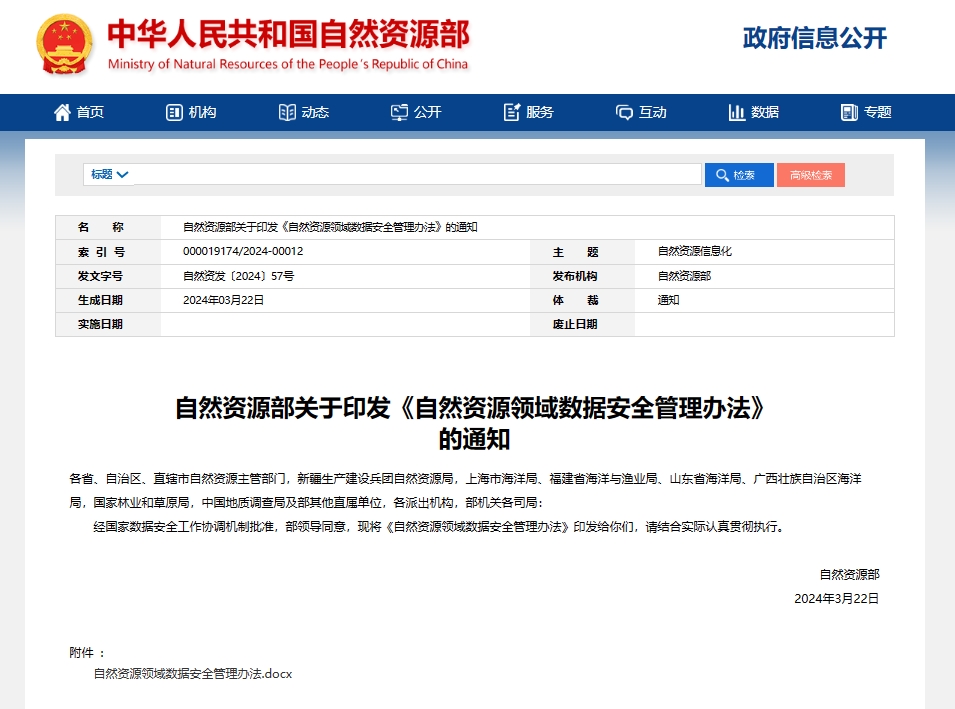Screen dimensions: 955x709
Task: Select the 互动 navigation menu item
Action: (x=653, y=112)
